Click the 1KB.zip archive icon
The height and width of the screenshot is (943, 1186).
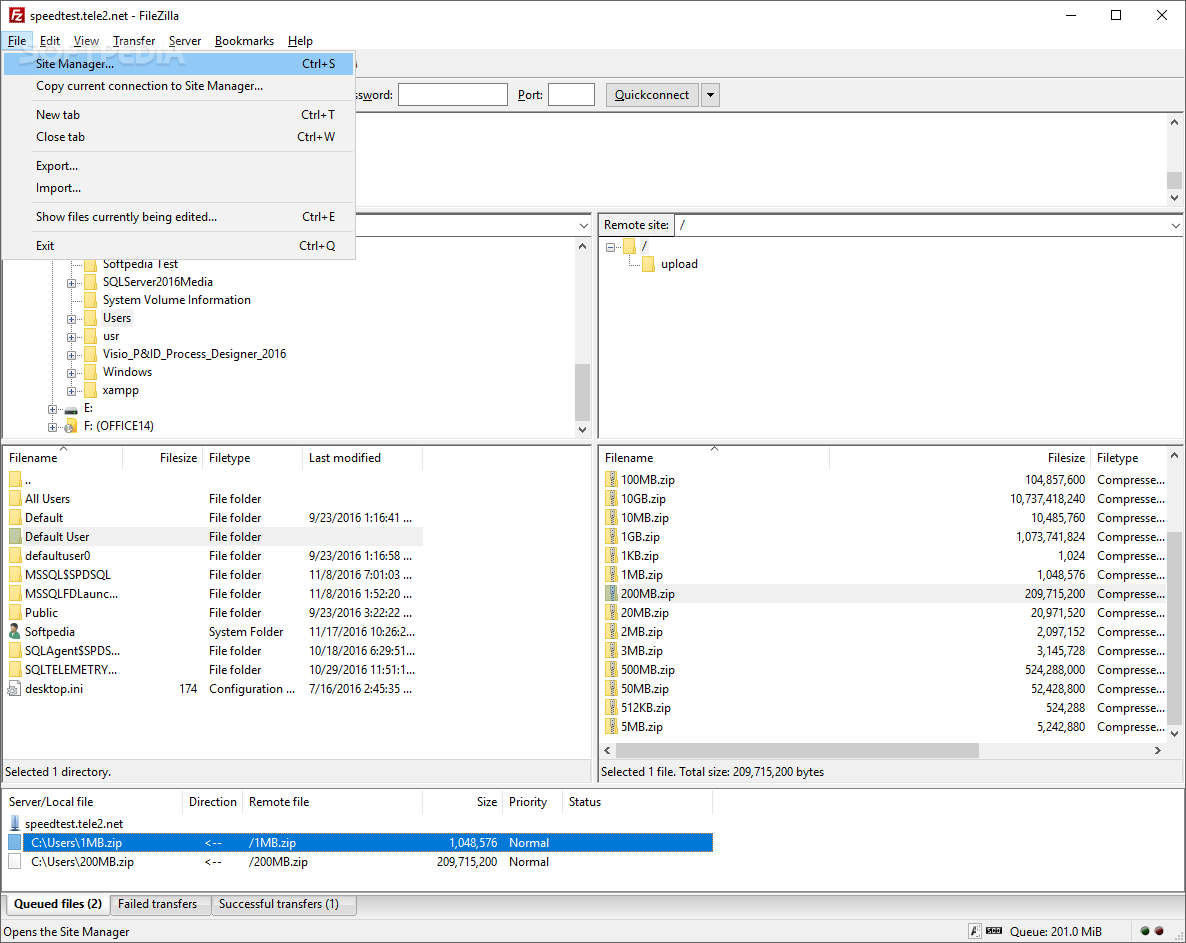[x=612, y=556]
